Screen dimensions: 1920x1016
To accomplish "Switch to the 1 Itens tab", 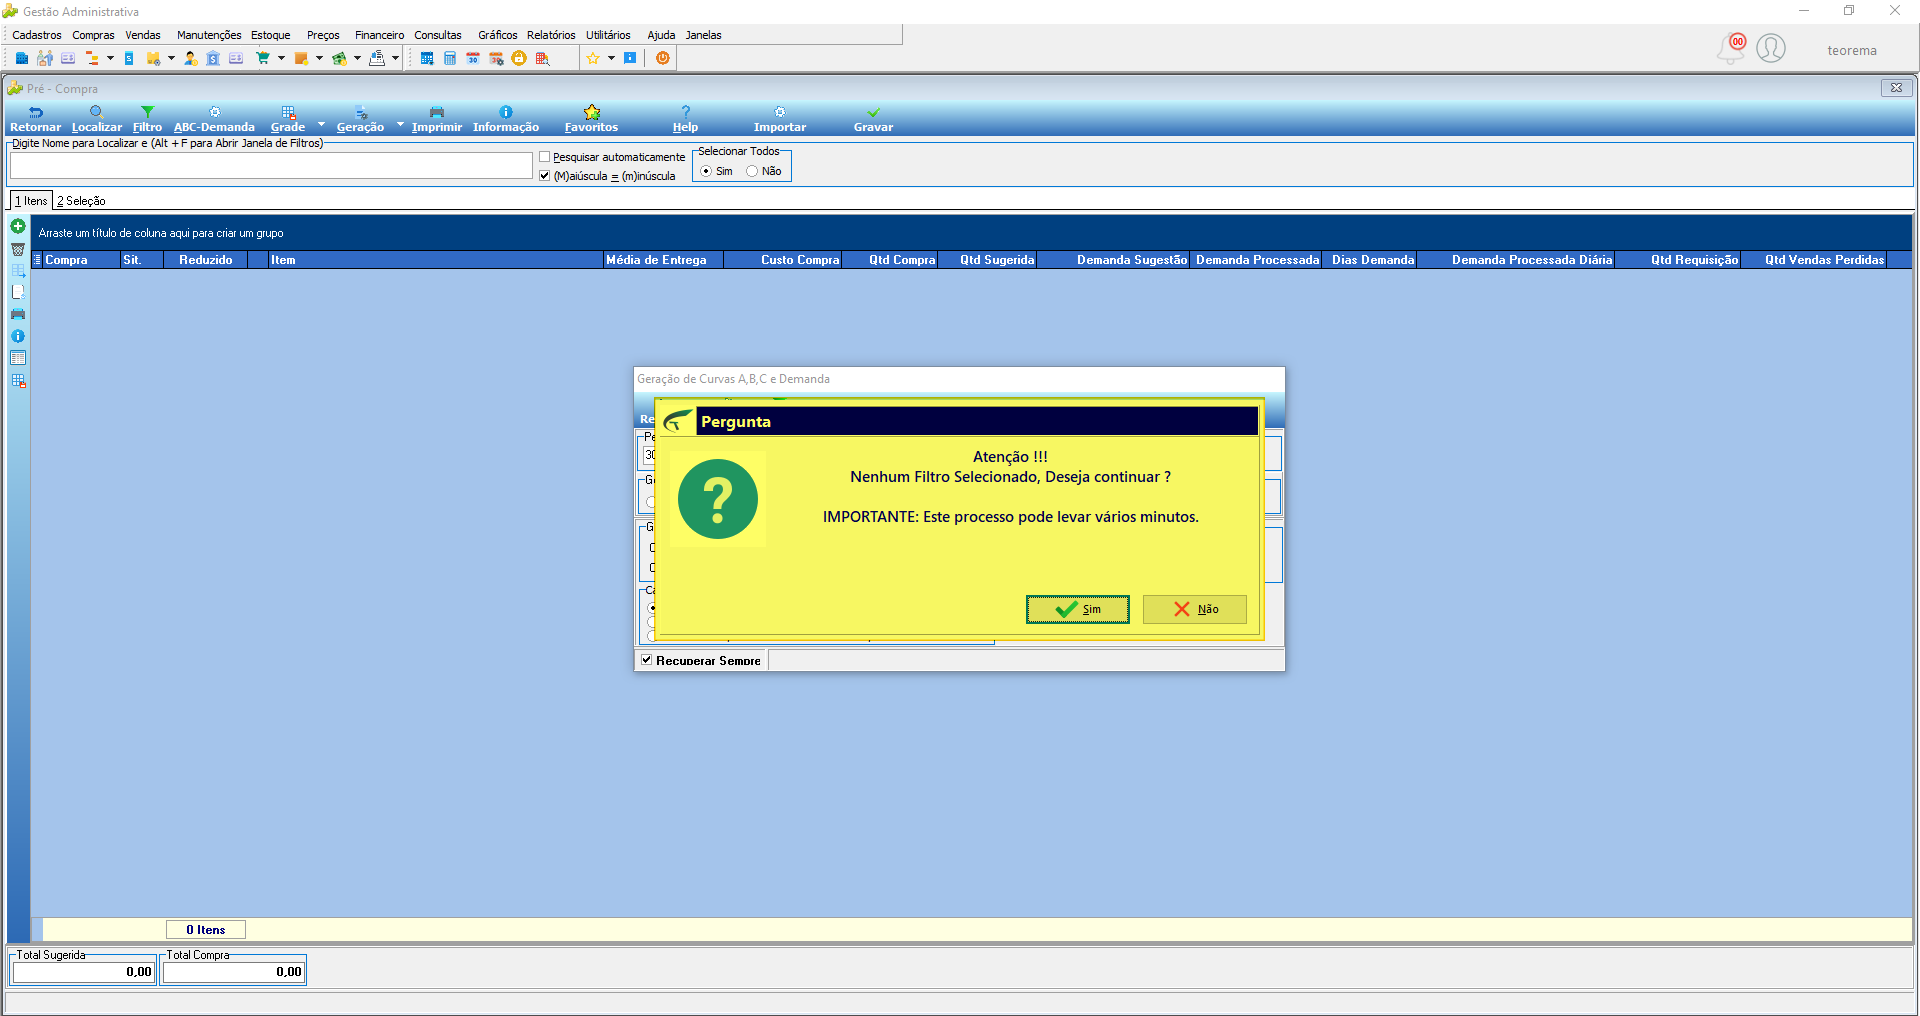I will tap(31, 201).
